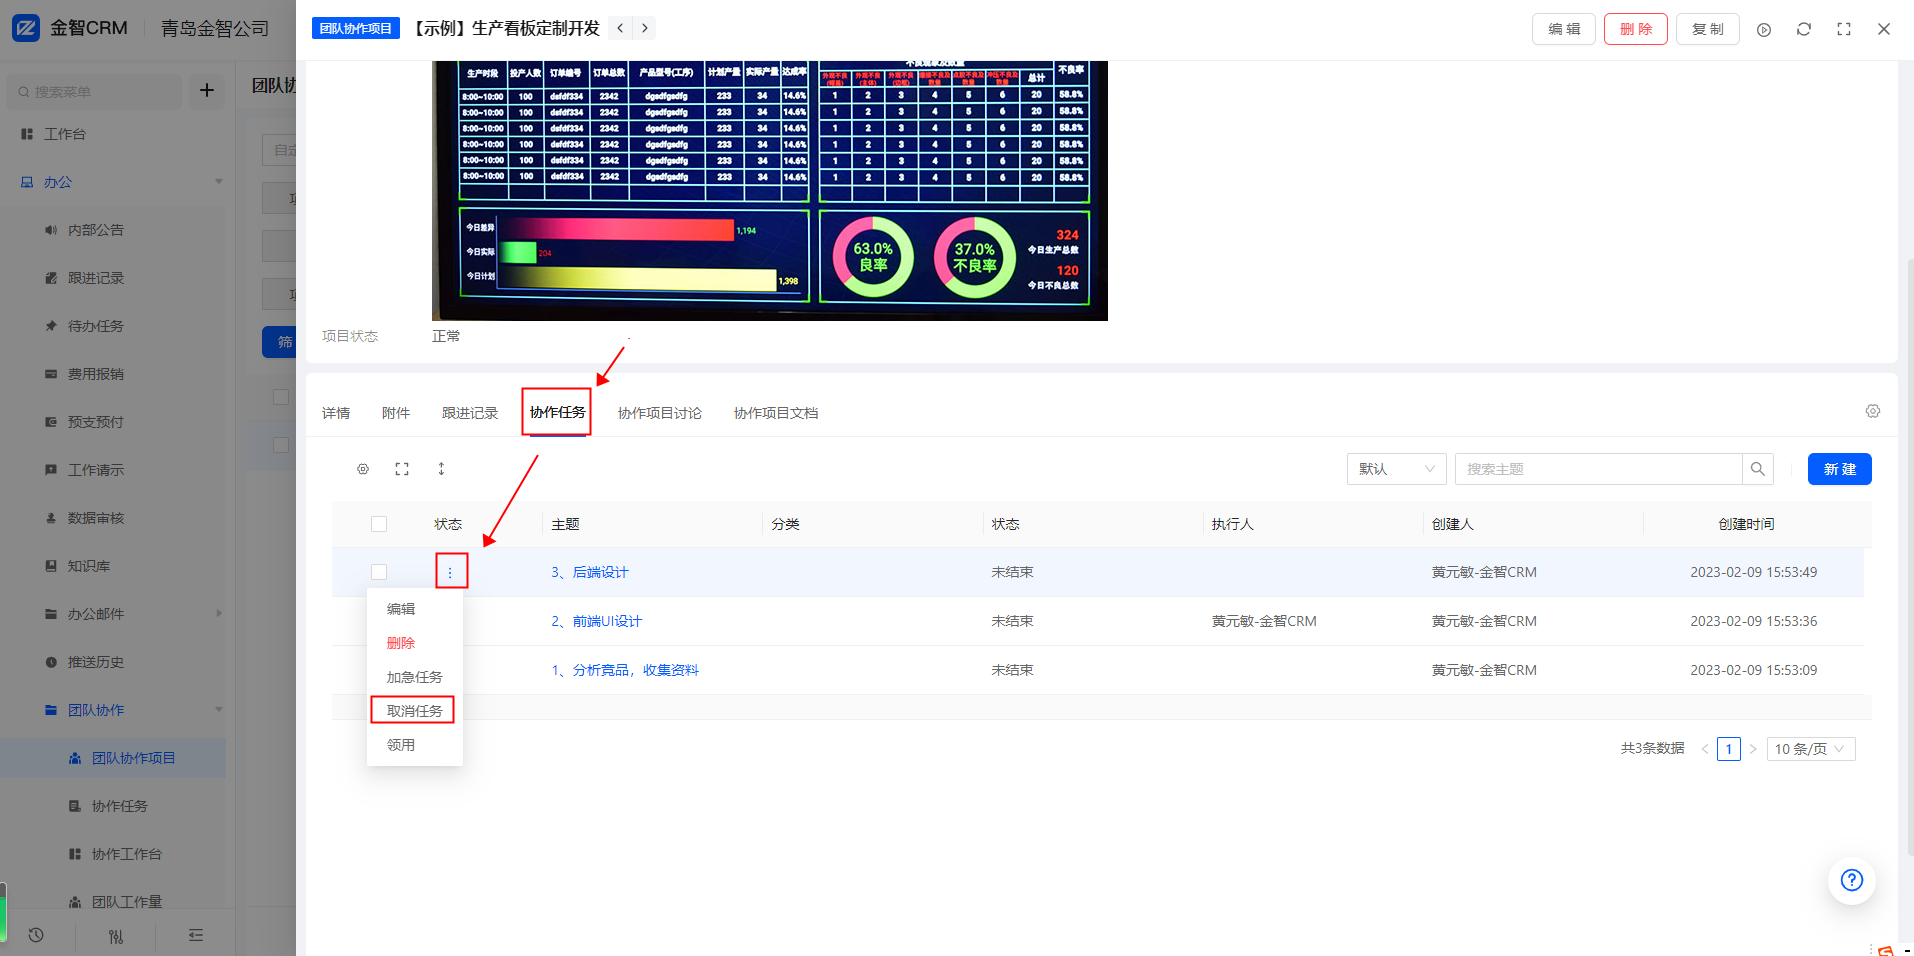
Task: Switch to the 附件 tab
Action: point(396,413)
